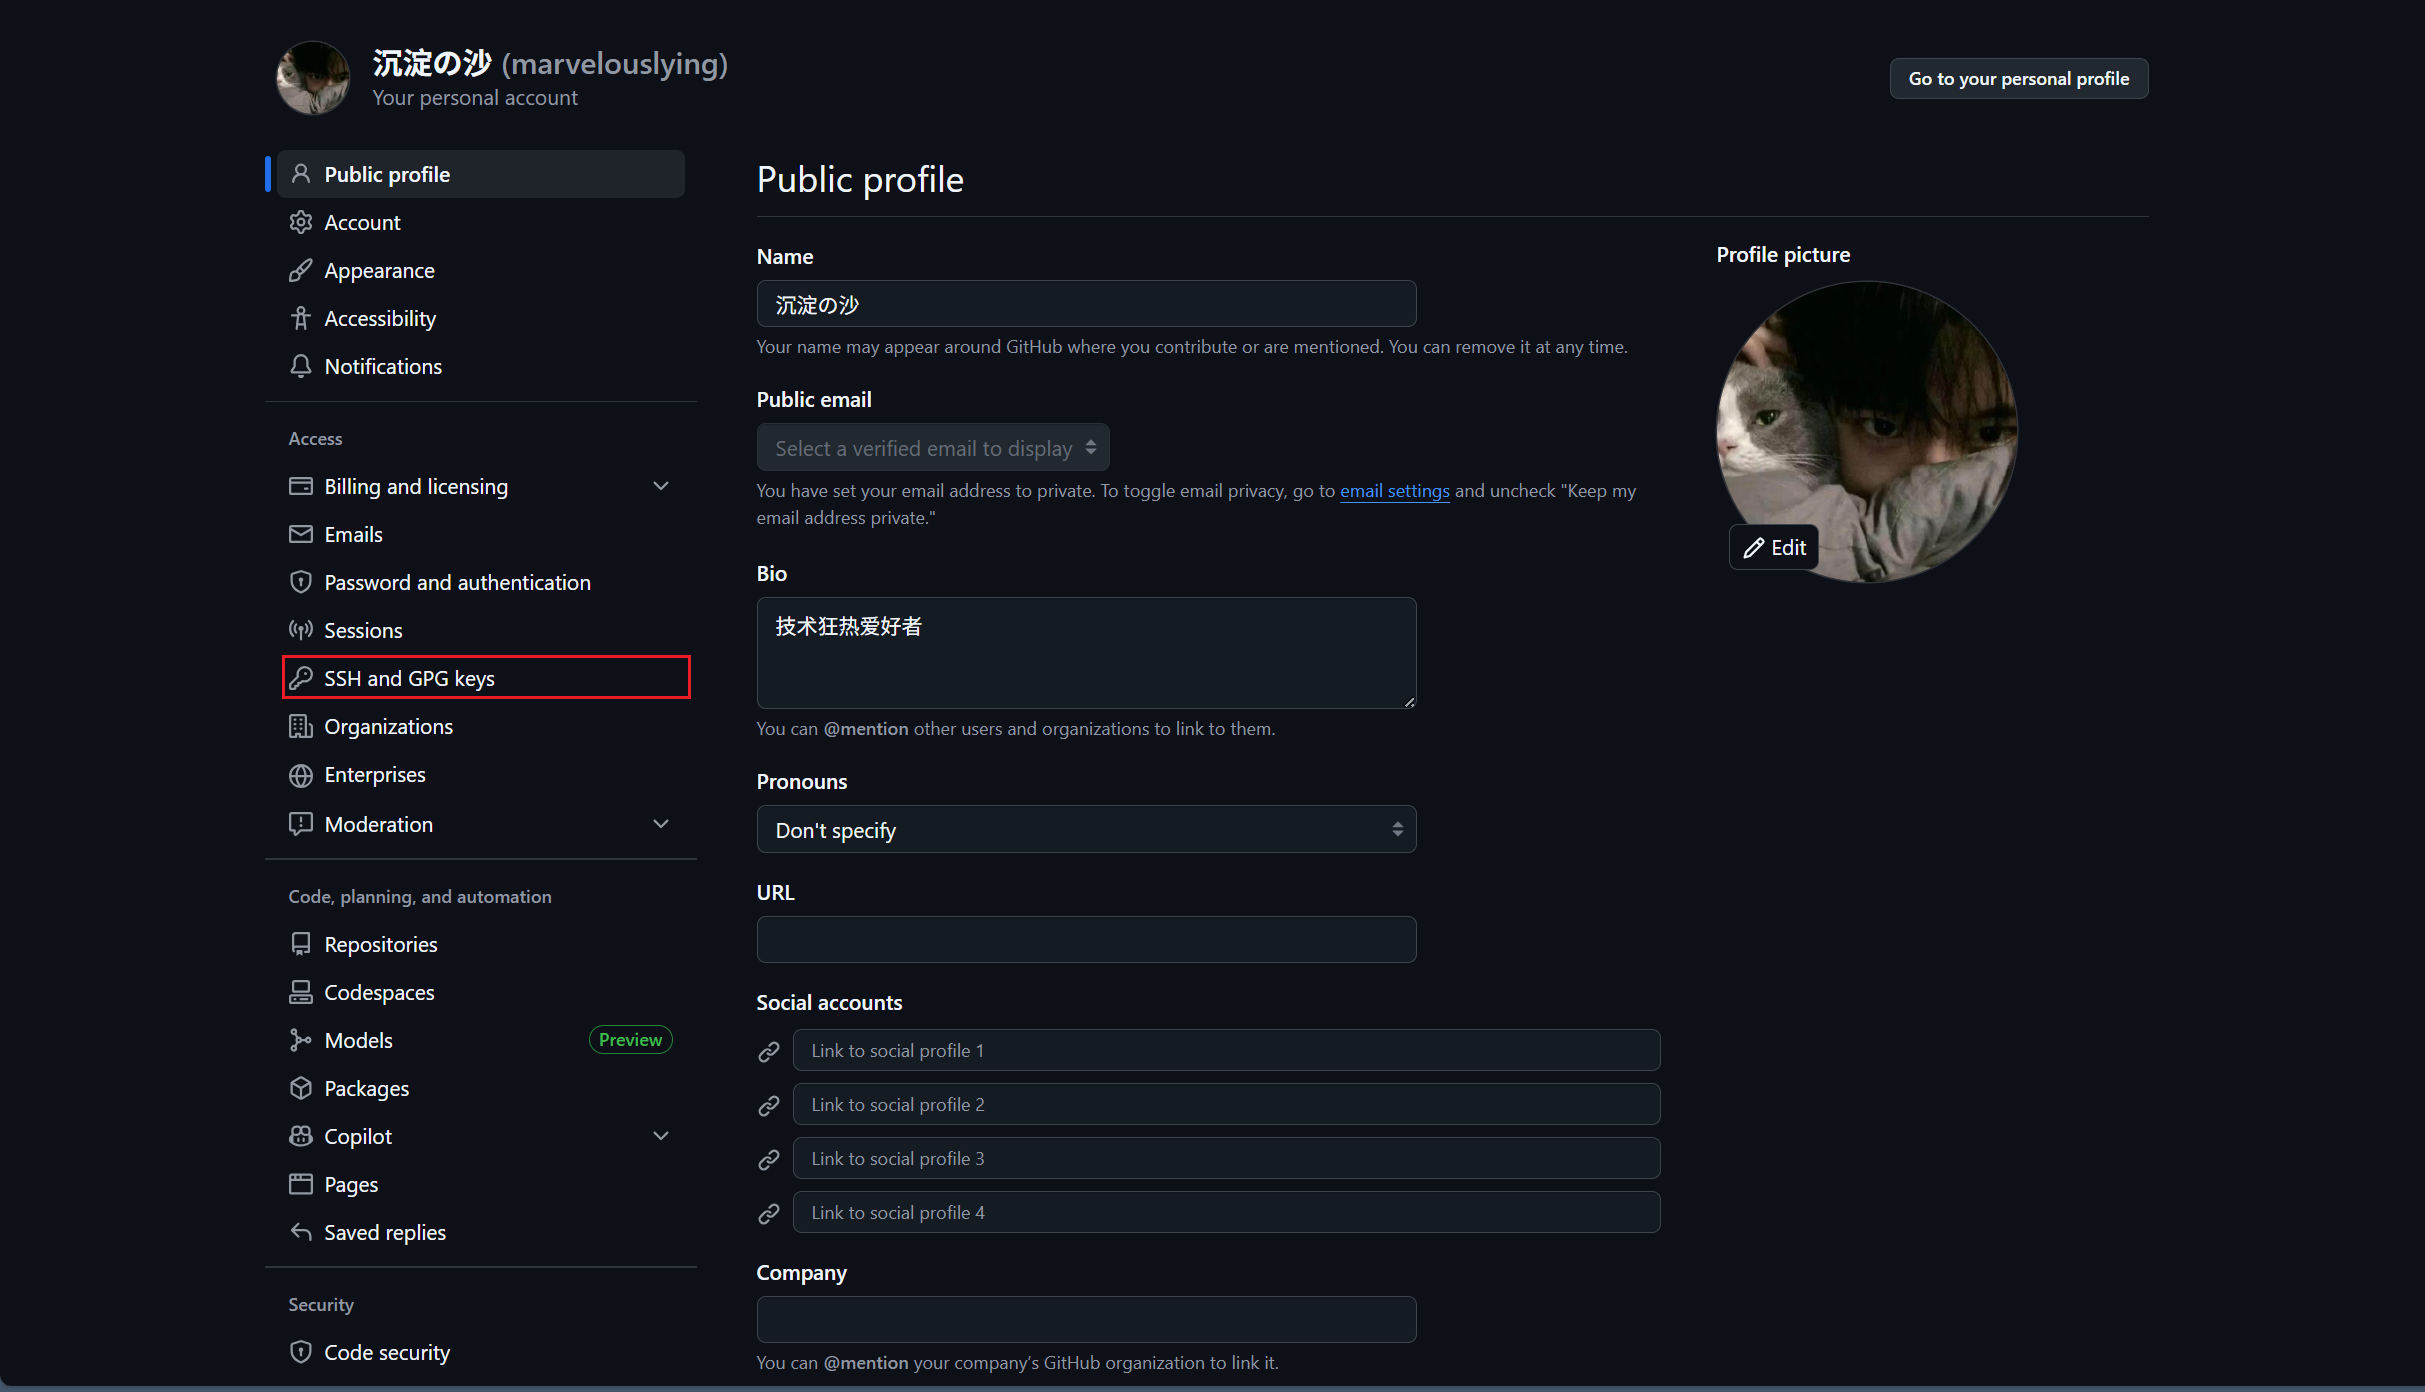This screenshot has height=1392, width=2425.
Task: Click the Copilot icon in sidebar
Action: [301, 1136]
